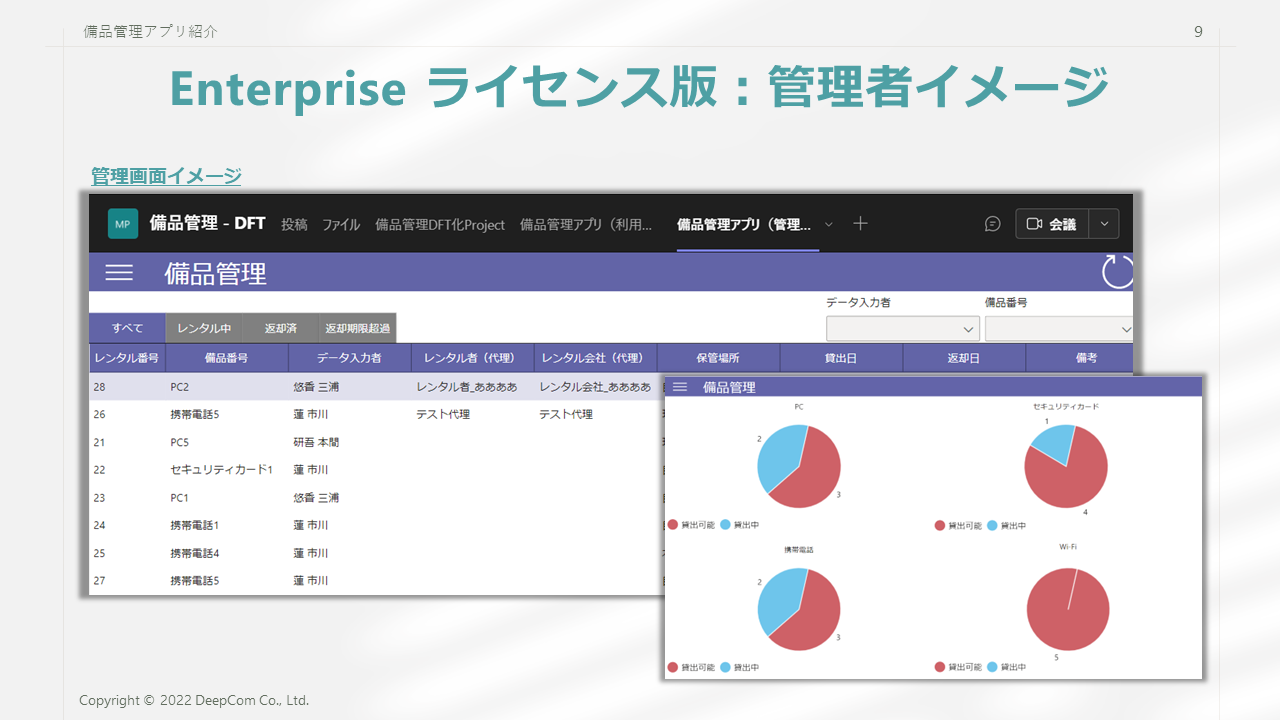Show 返却期限超過 items

357,328
